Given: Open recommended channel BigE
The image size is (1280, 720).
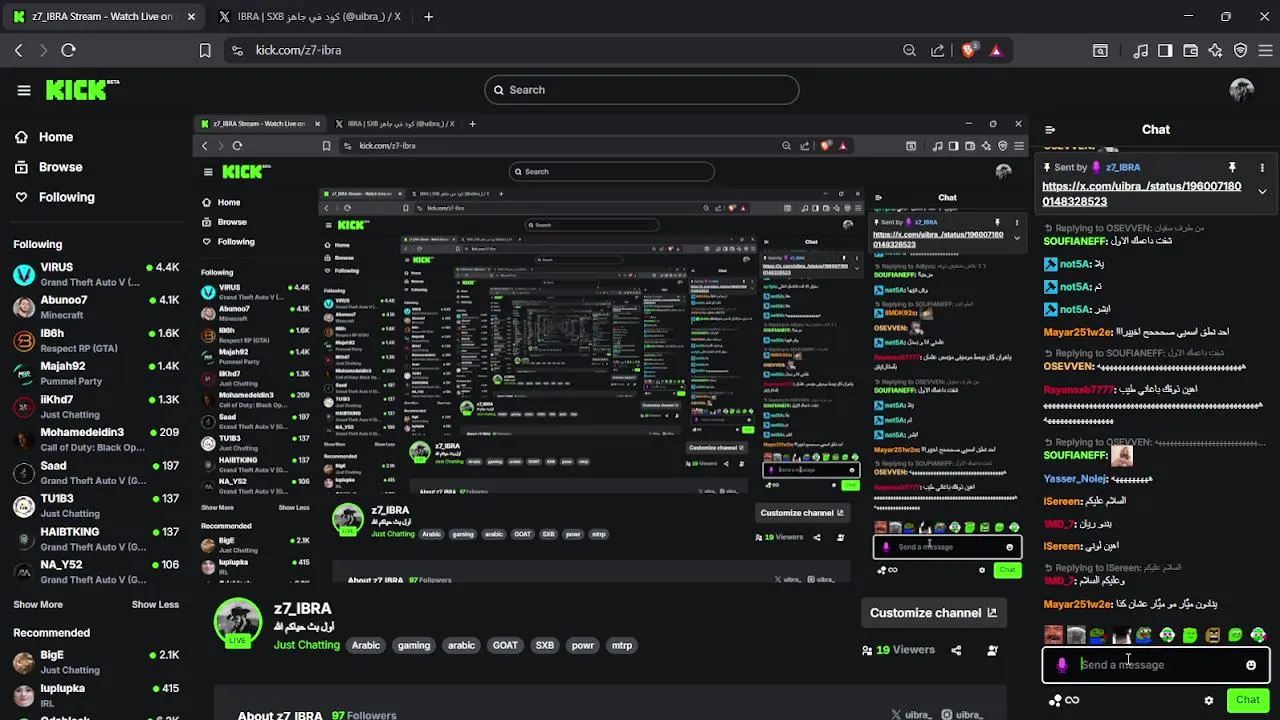Looking at the screenshot, I should [96, 661].
